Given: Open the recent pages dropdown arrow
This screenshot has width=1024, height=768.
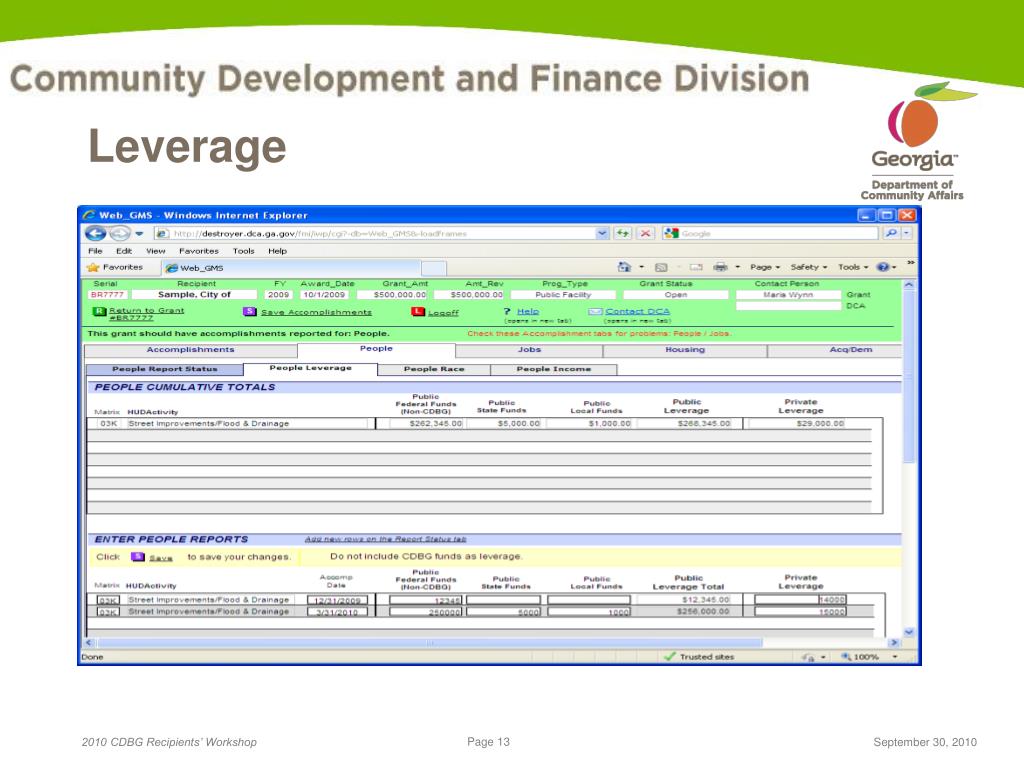Looking at the screenshot, I should point(139,234).
